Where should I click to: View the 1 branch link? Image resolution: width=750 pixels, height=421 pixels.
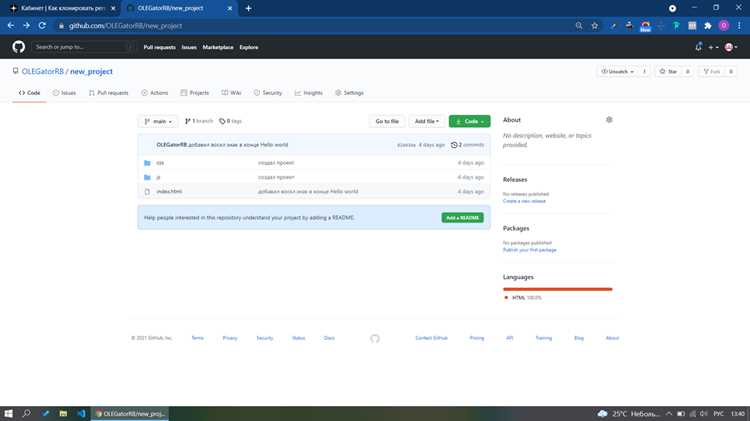point(199,121)
